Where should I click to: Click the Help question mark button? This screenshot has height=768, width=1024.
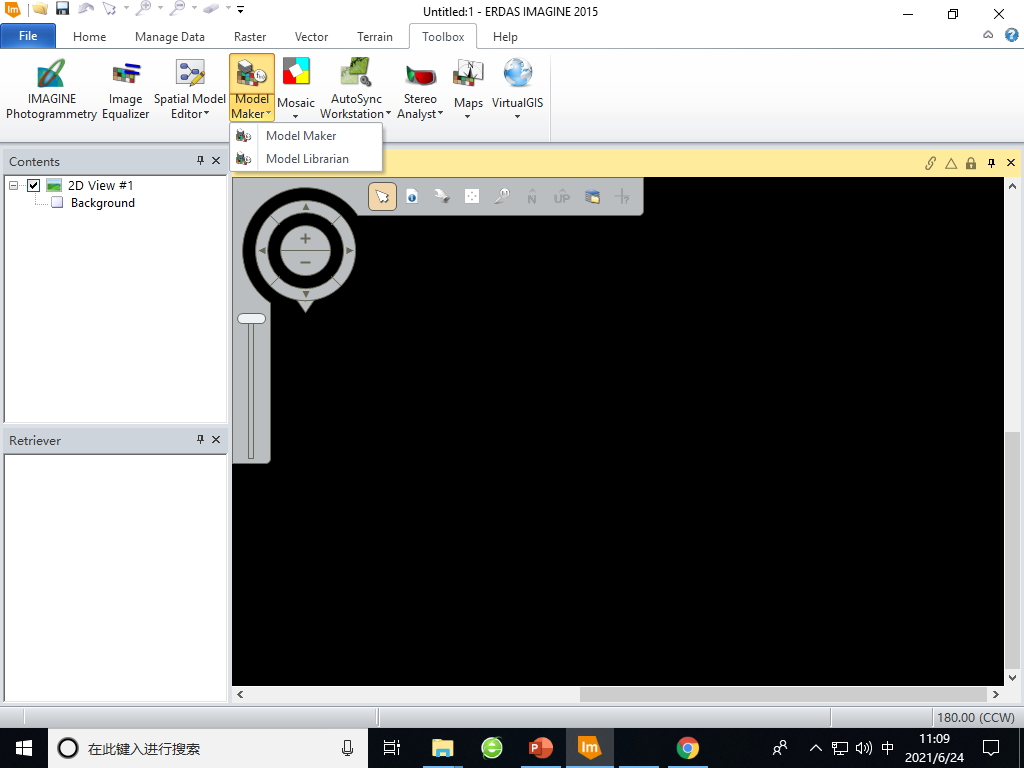pos(1010,36)
